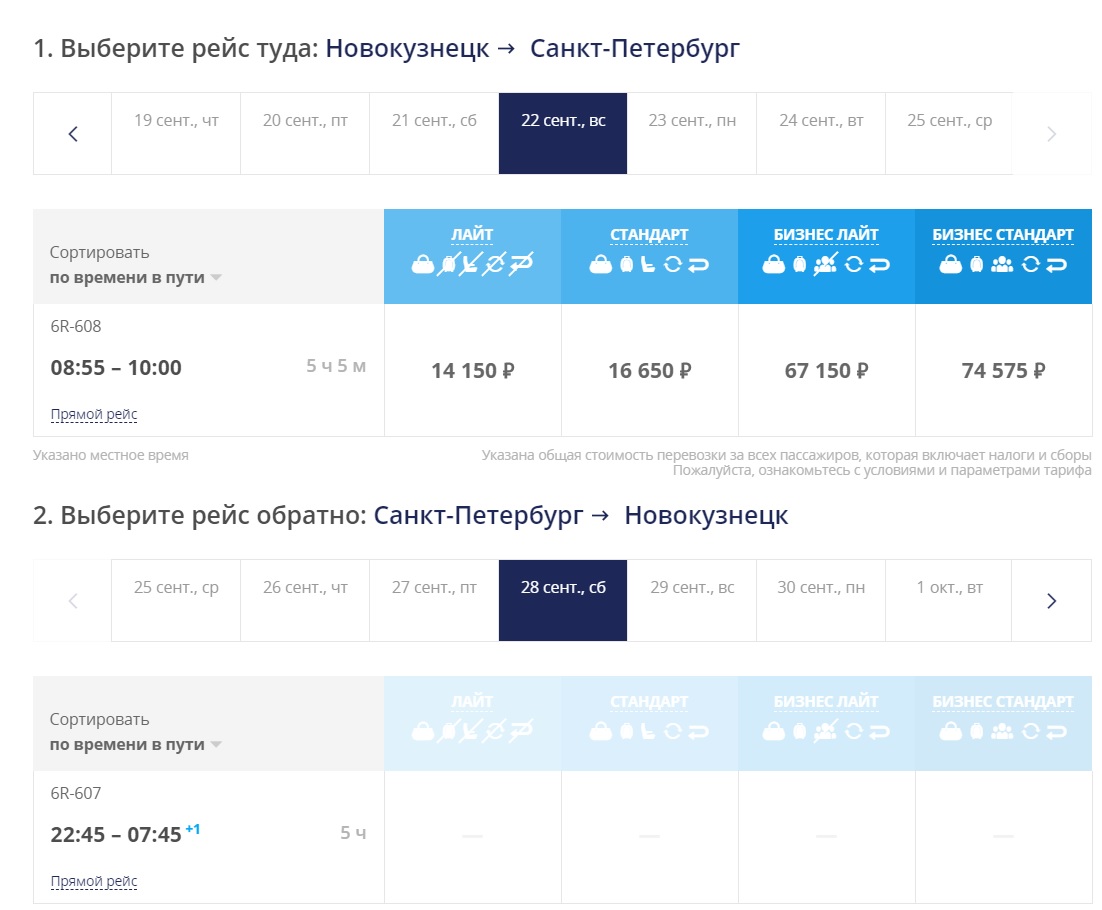Click the crossed-out lounge group icon under БИЗНЕС ЛАЙТ
Viewport: 1102px width, 910px height.
[826, 264]
